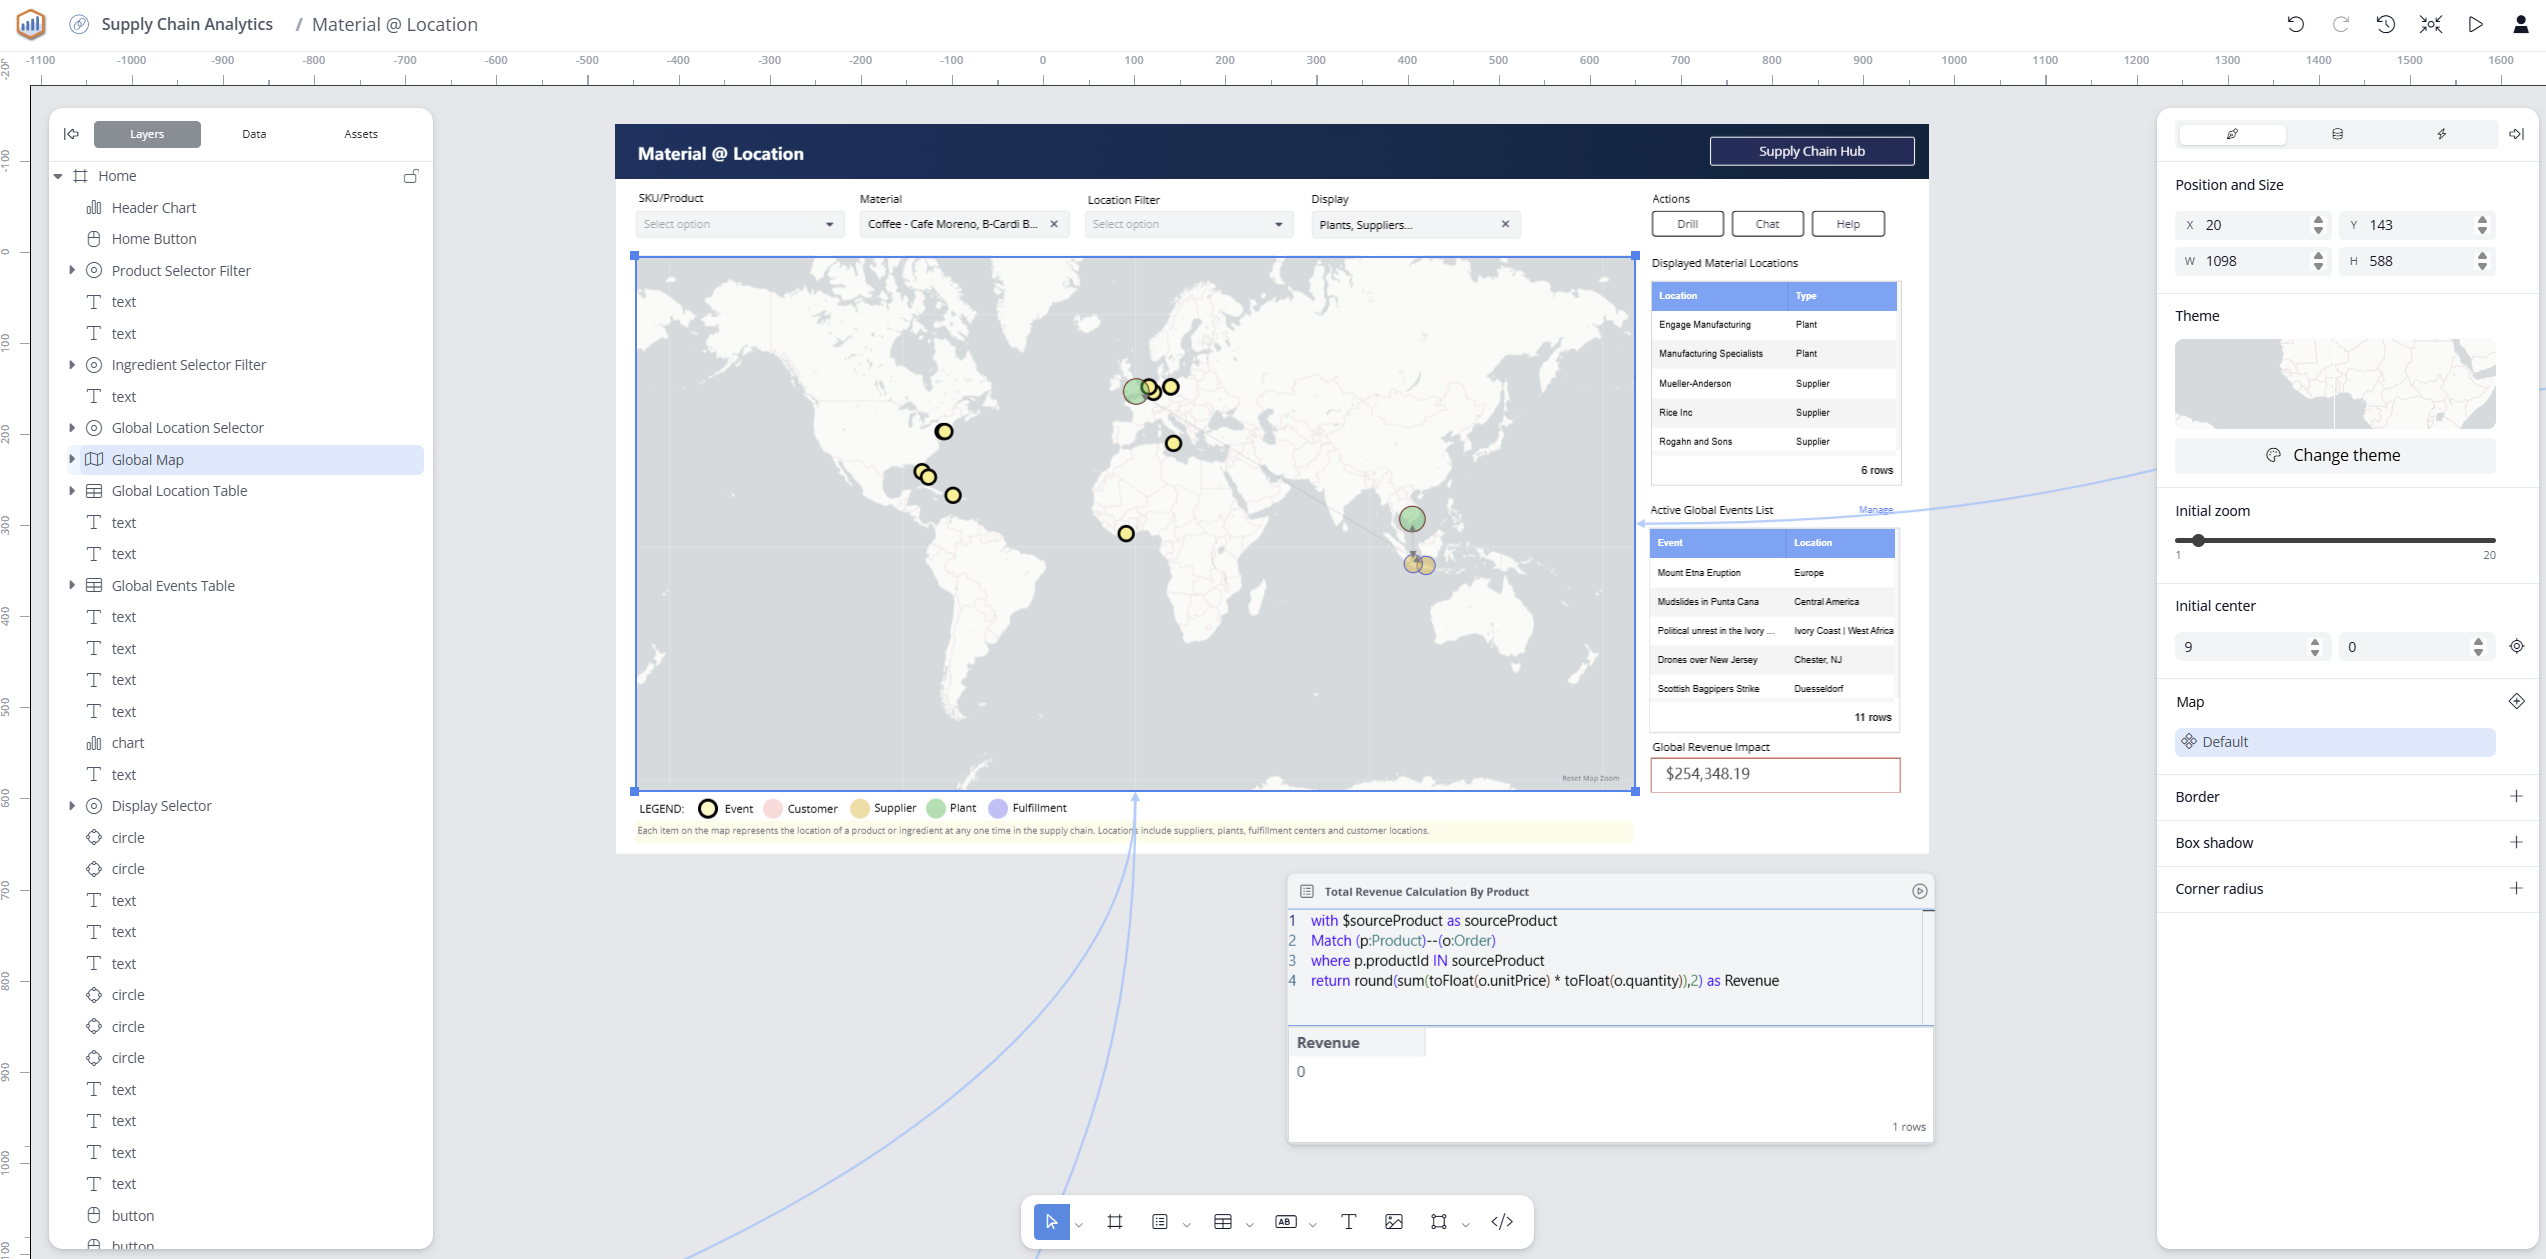2546x1259 pixels.
Task: Select the text tool
Action: pyautogui.click(x=1349, y=1221)
